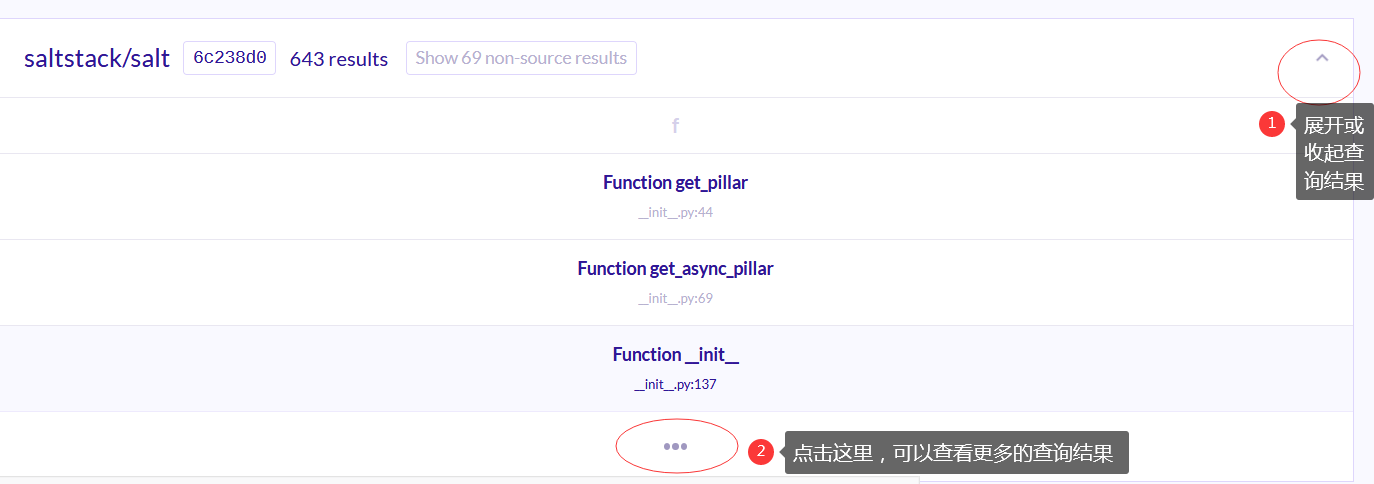Show 69 non-source results
The image size is (1374, 484).
[x=521, y=58]
